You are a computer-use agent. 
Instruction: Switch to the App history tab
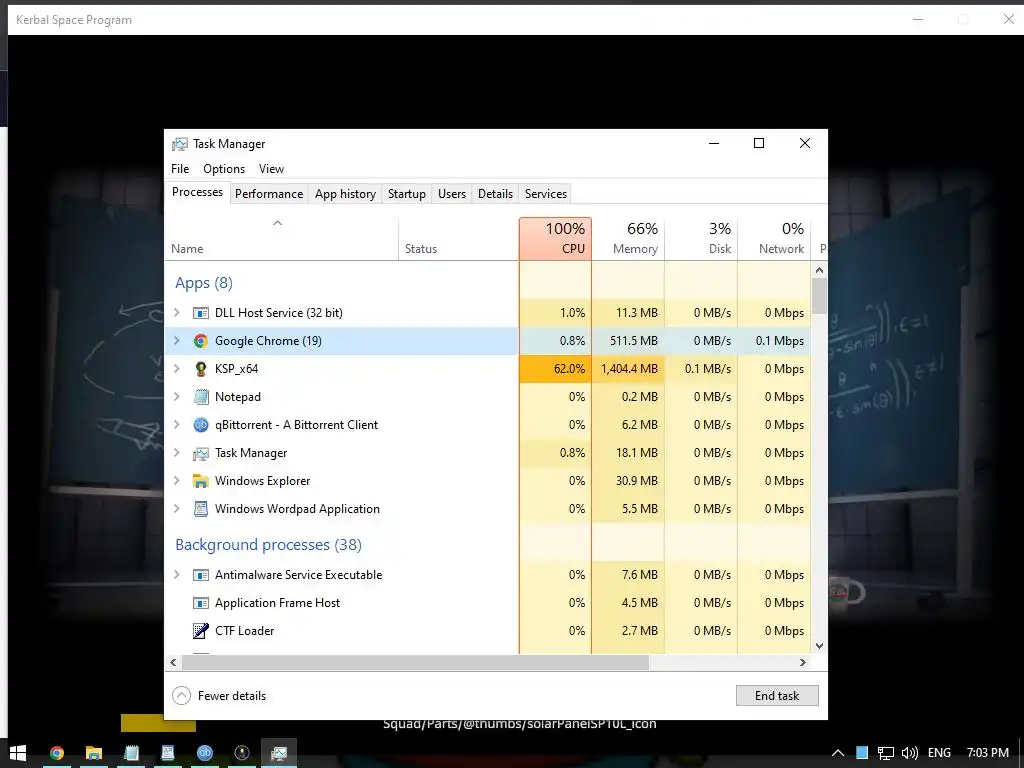pyautogui.click(x=345, y=194)
